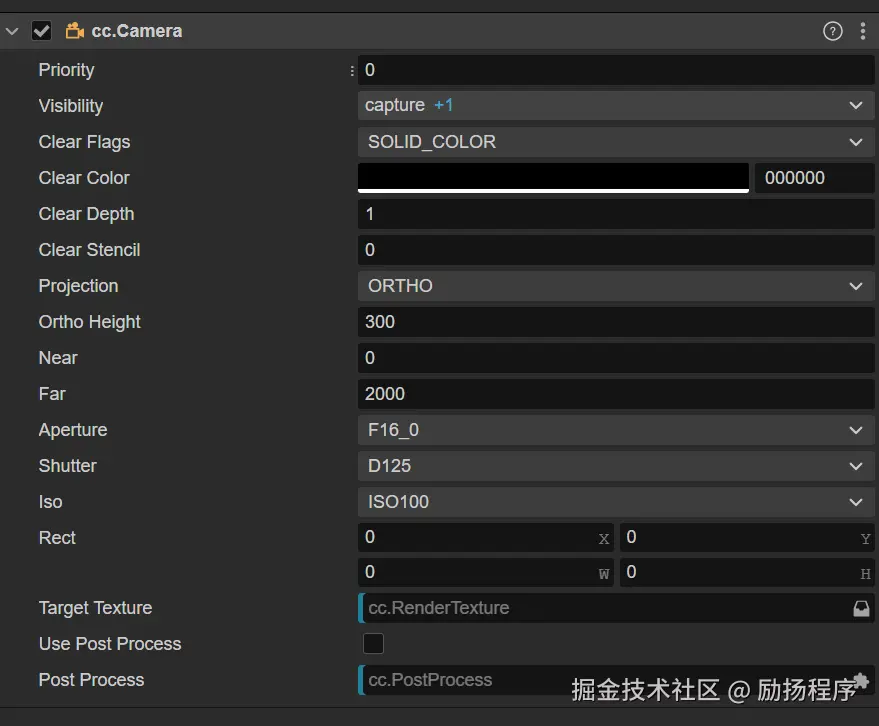Click the black Clear Color swatch

click(x=553, y=177)
